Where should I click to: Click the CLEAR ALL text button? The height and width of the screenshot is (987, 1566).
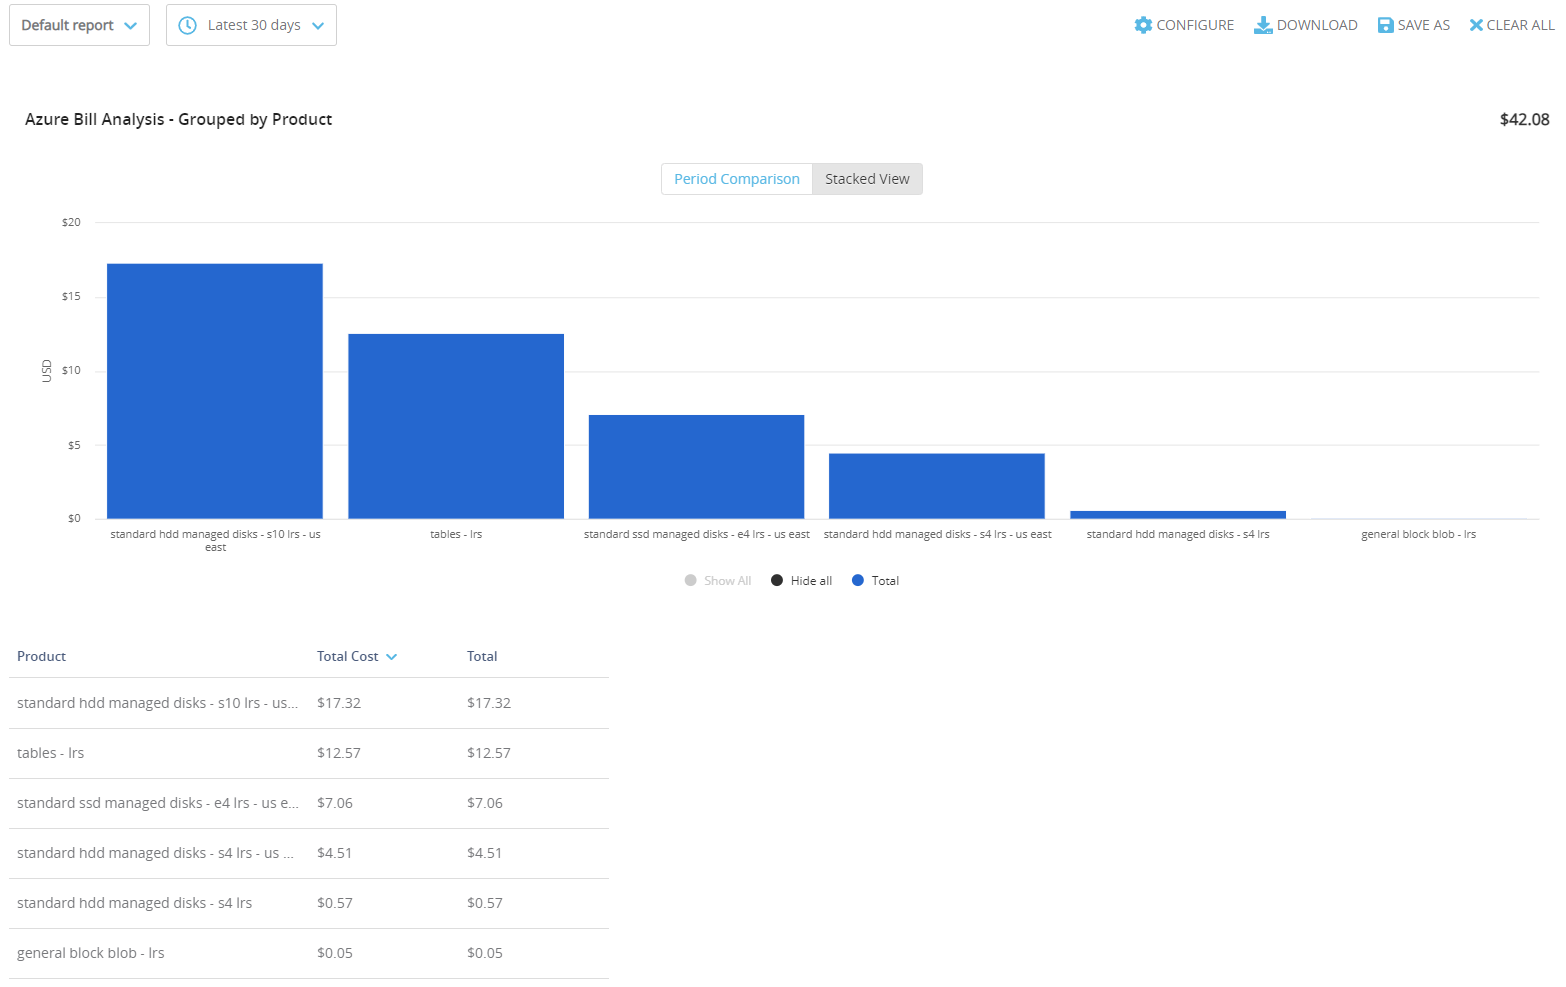click(x=1520, y=25)
